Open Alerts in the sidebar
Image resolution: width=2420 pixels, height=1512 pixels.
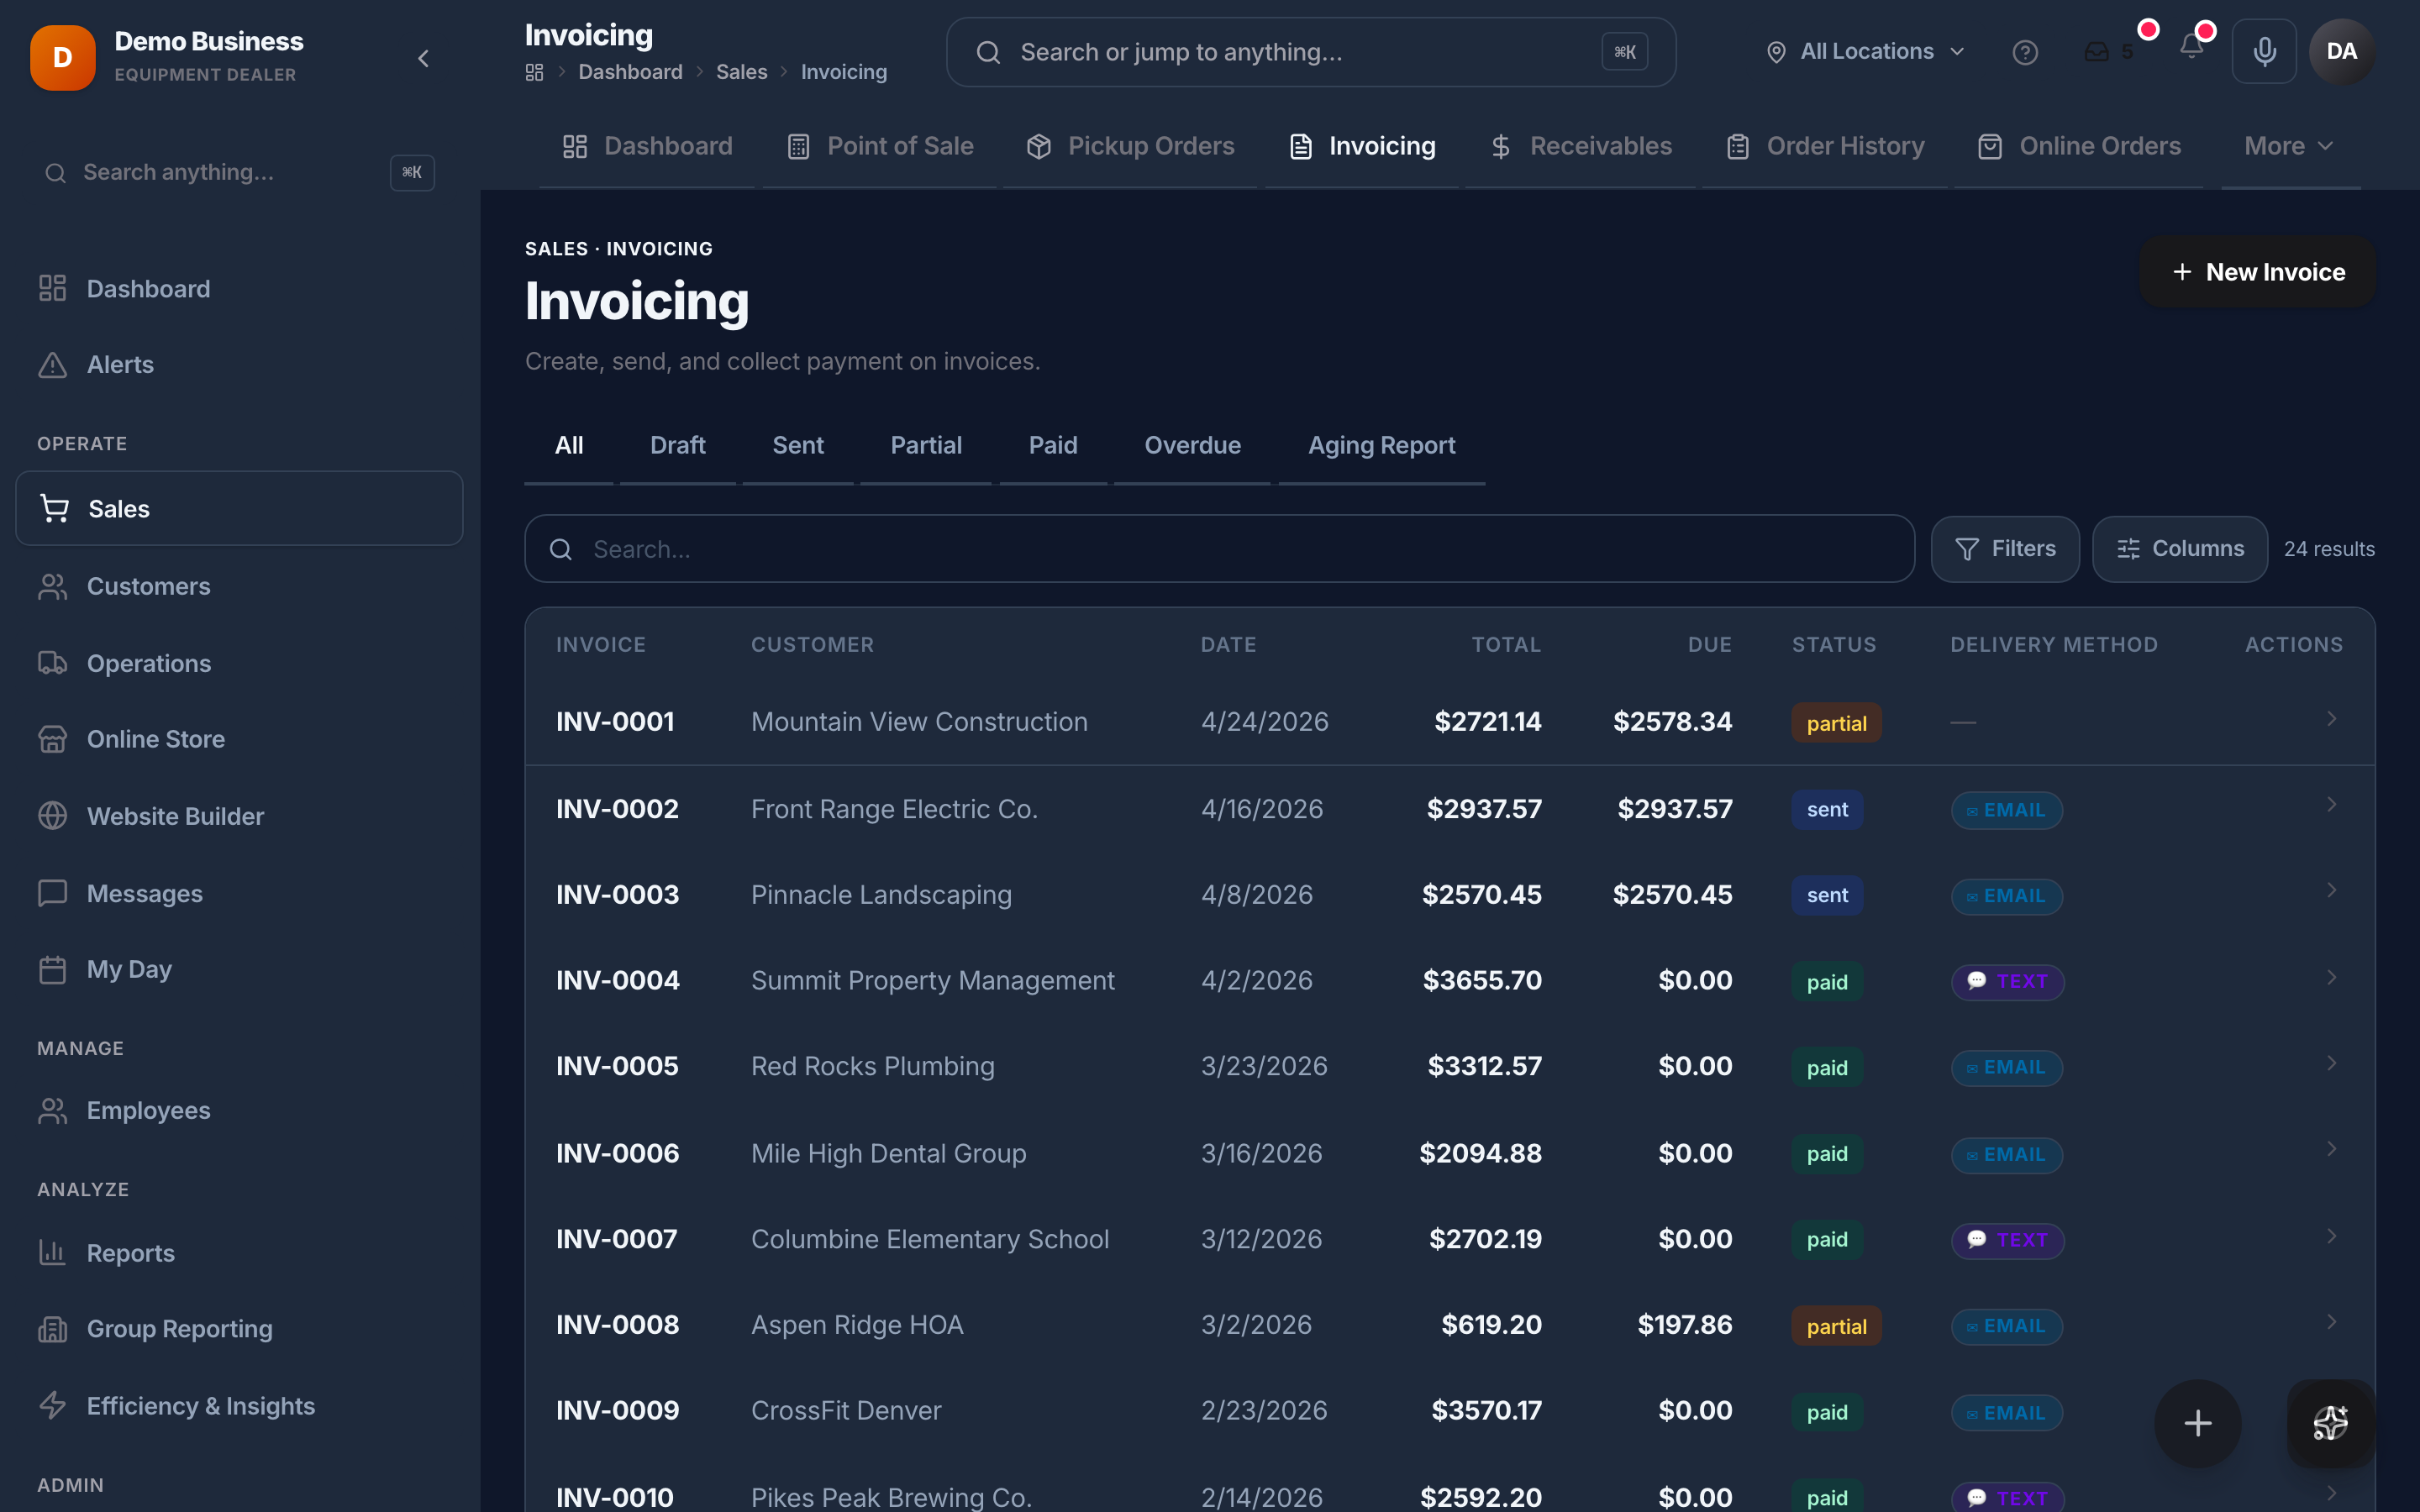click(239, 365)
